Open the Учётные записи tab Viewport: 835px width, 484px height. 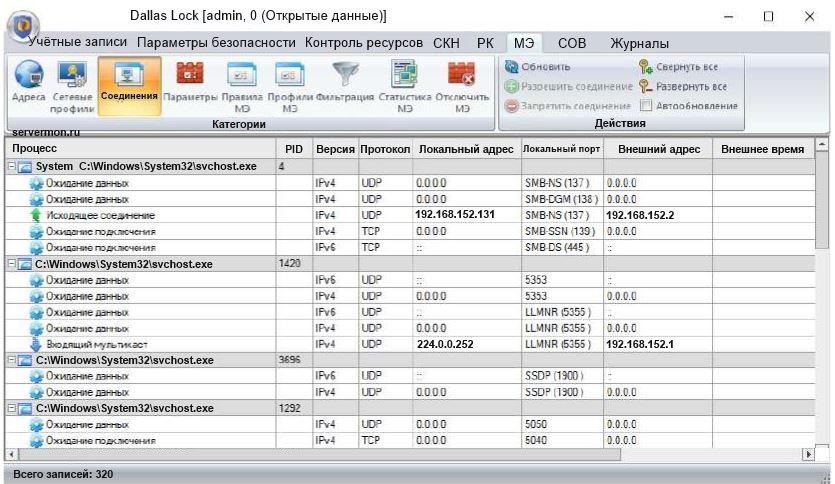[78, 42]
